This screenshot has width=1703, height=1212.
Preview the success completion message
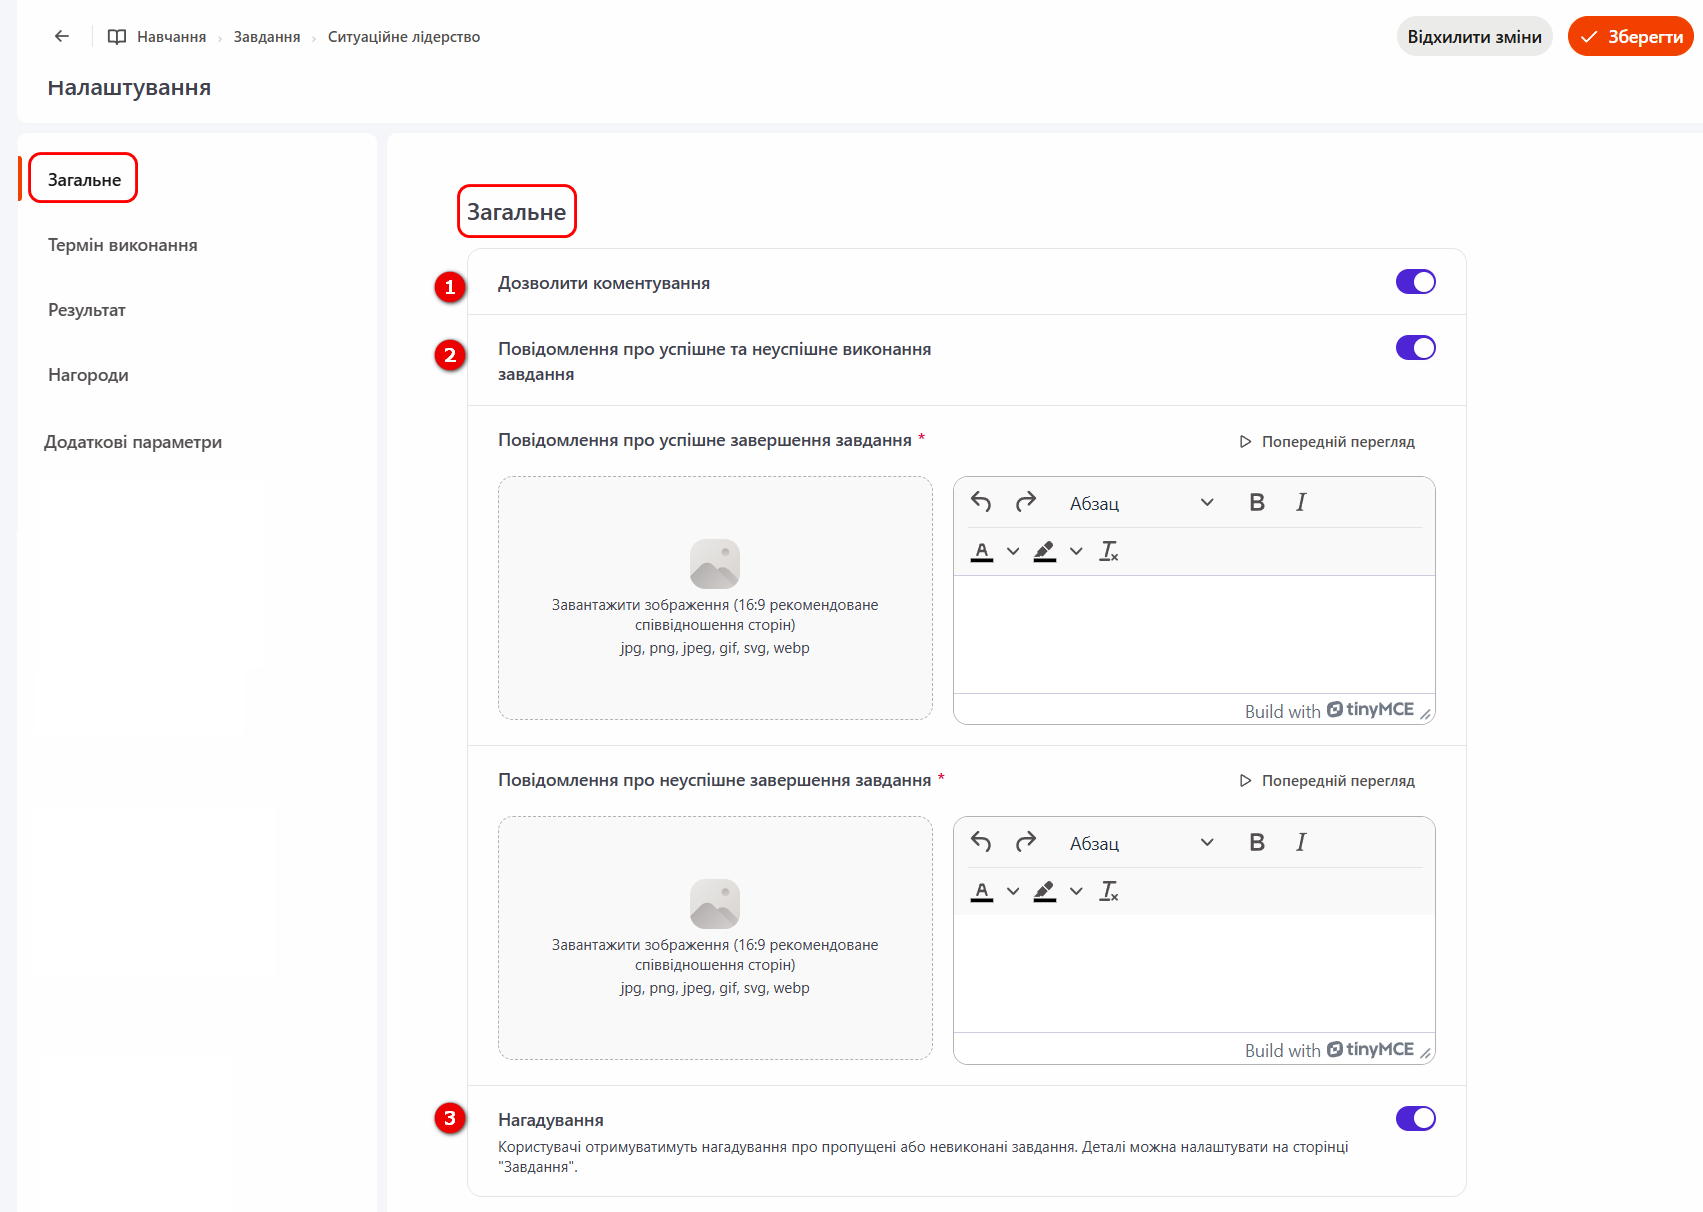[x=1327, y=441]
